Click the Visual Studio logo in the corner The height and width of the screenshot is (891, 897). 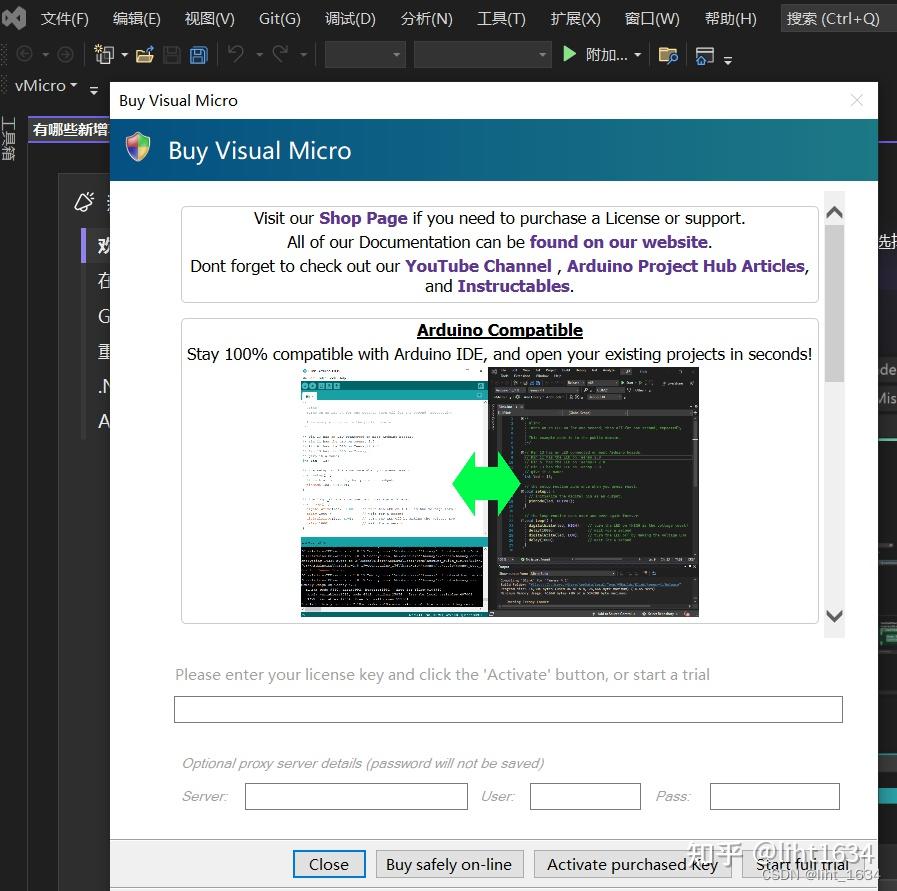[x=13, y=17]
